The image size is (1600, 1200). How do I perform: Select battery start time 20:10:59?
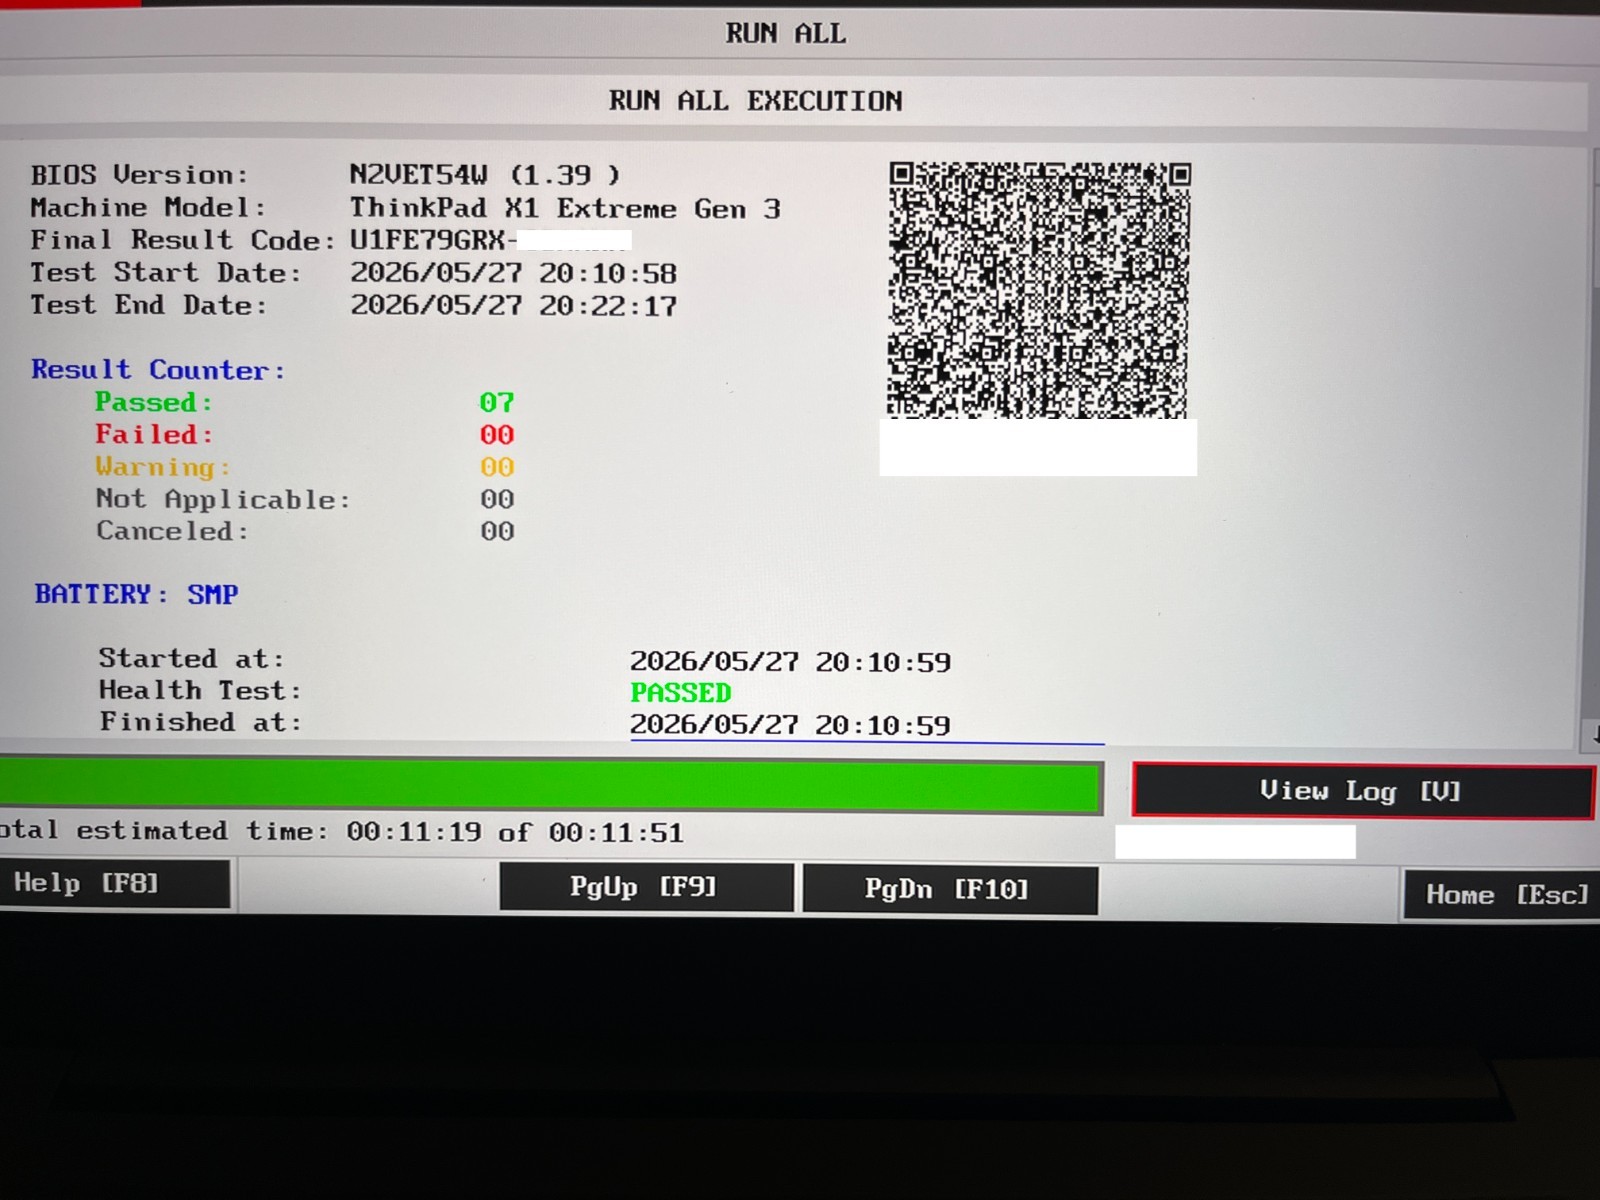pyautogui.click(x=790, y=662)
